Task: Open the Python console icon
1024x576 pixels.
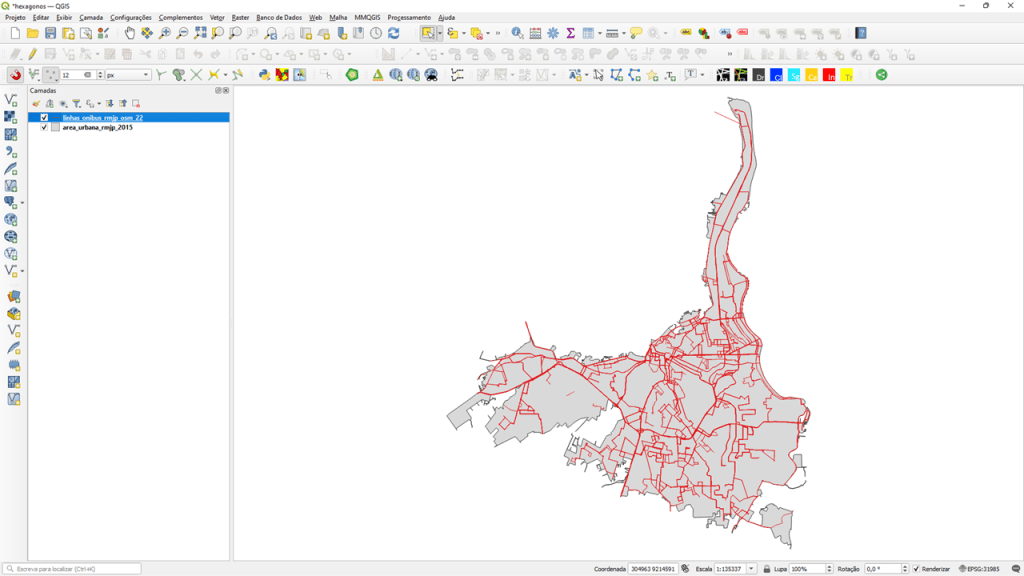Action: pyautogui.click(x=264, y=75)
